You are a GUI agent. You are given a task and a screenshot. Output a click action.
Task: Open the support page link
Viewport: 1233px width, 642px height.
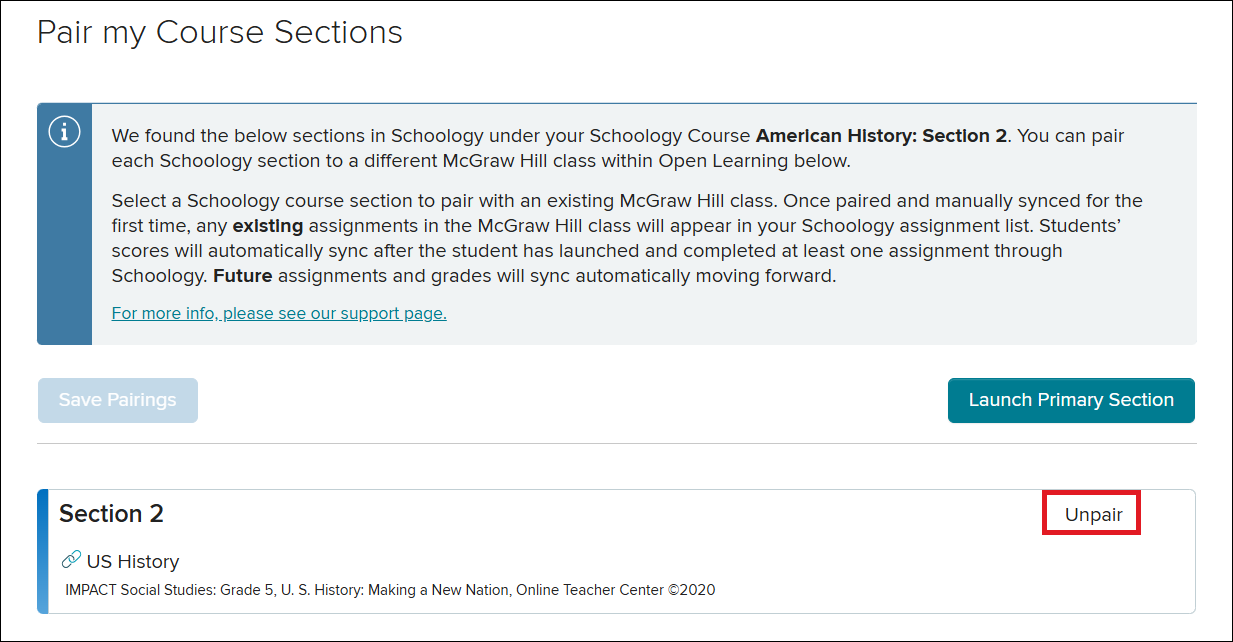(279, 313)
